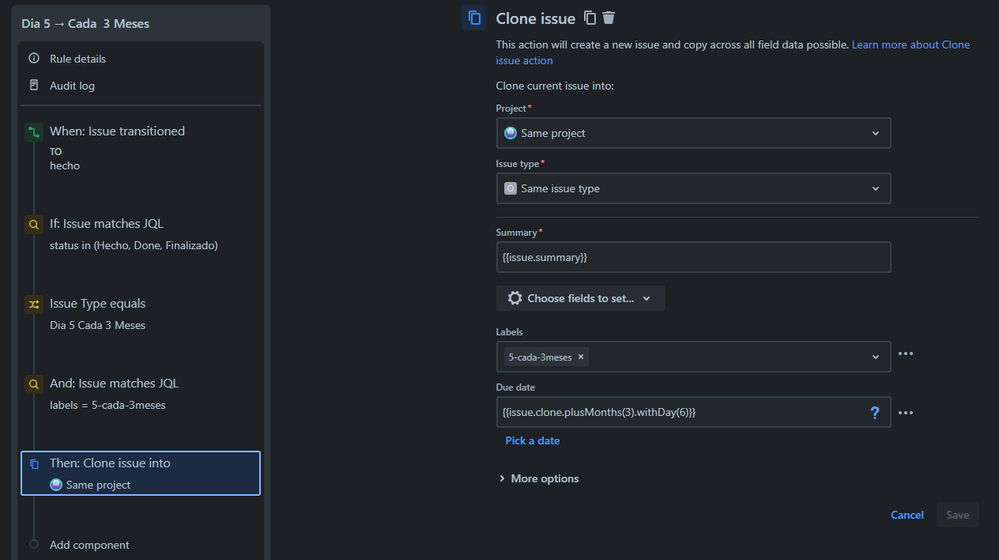
Task: Click the Summary input field
Action: (693, 257)
